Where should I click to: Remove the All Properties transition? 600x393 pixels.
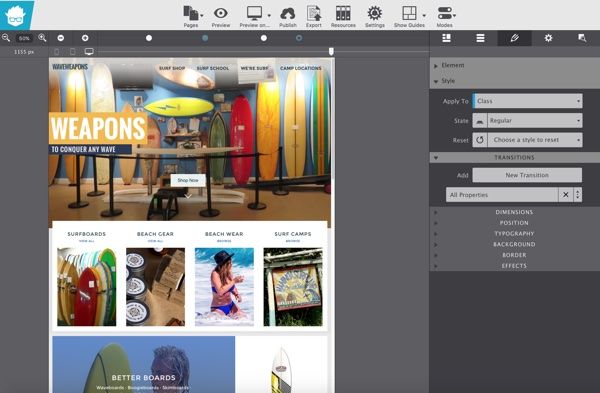tap(566, 195)
